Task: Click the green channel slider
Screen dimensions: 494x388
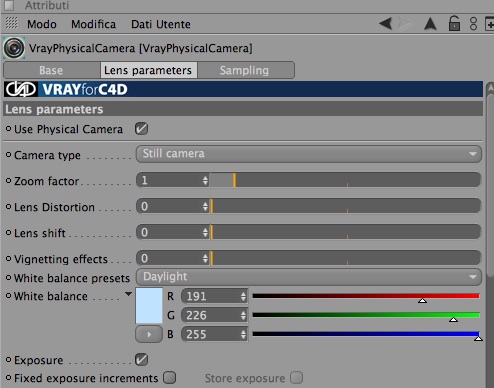Action: [x=366, y=315]
